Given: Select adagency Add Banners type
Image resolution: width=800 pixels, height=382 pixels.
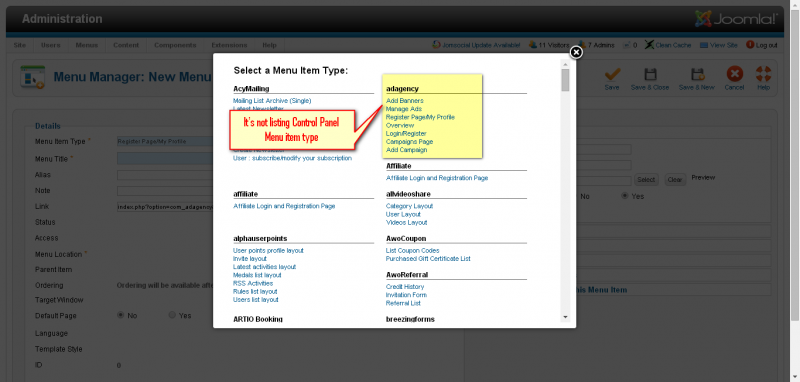Looking at the screenshot, I should coord(405,101).
